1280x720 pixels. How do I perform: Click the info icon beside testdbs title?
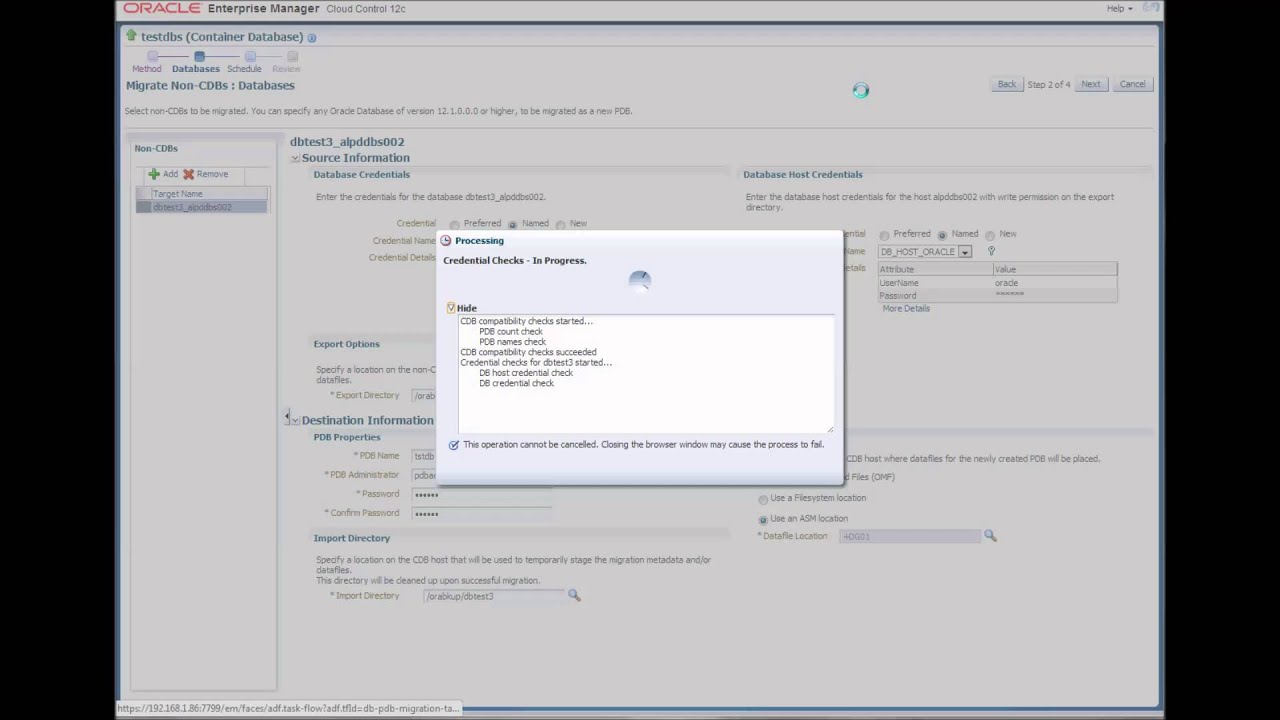coord(312,38)
